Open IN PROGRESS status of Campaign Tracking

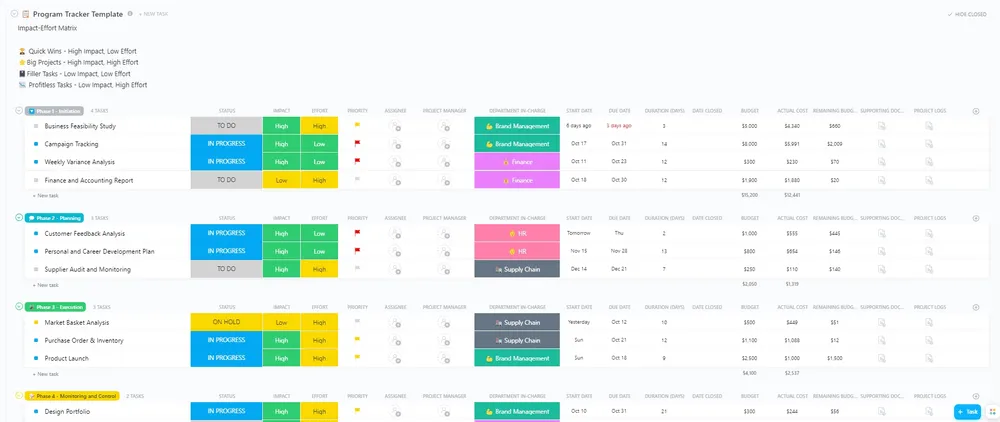tap(226, 144)
